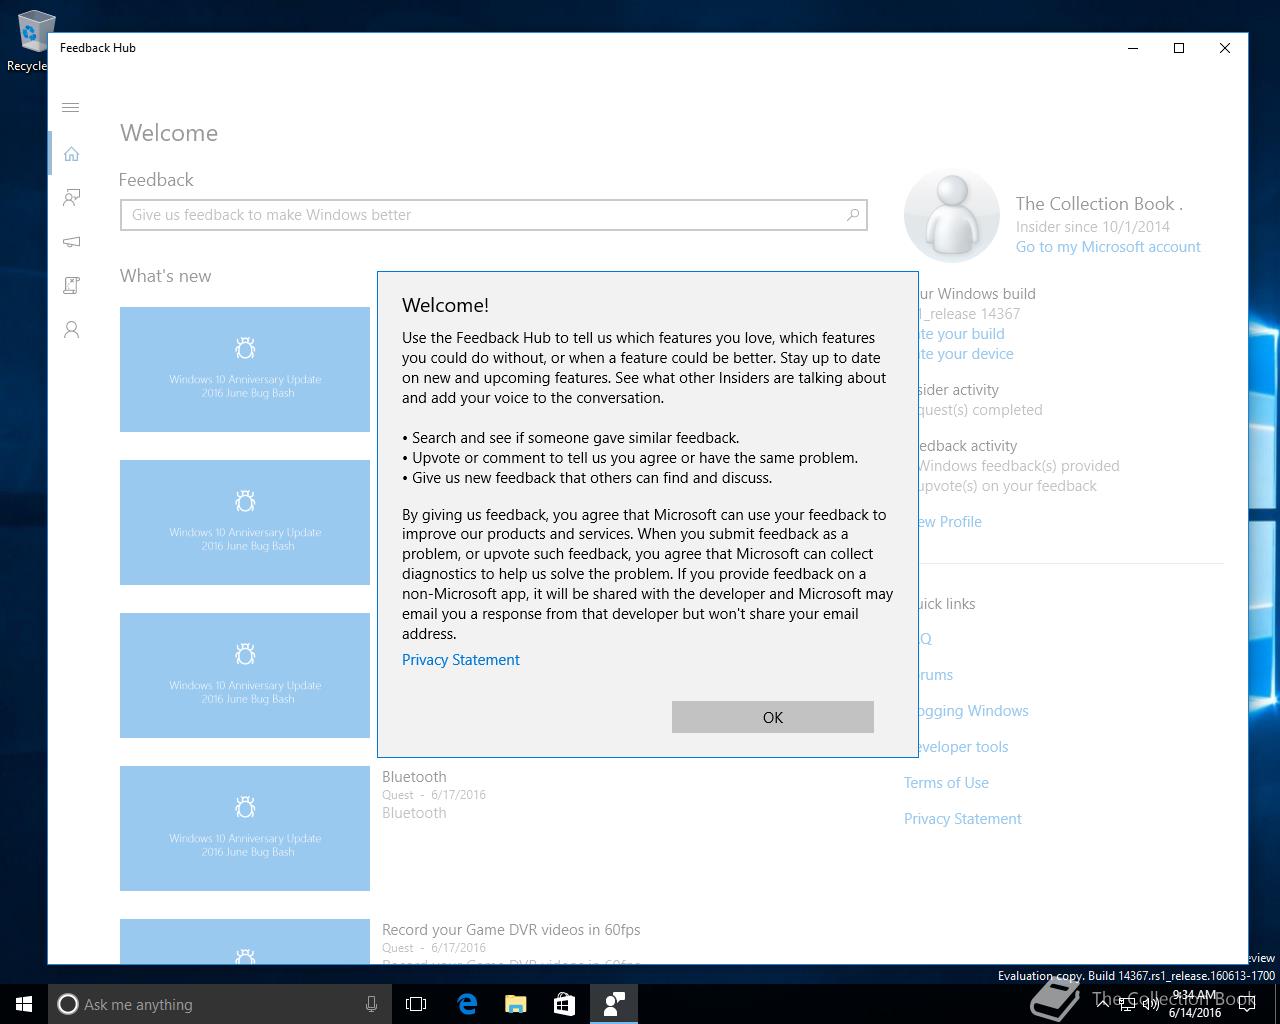Click the feedback search input field

(493, 215)
